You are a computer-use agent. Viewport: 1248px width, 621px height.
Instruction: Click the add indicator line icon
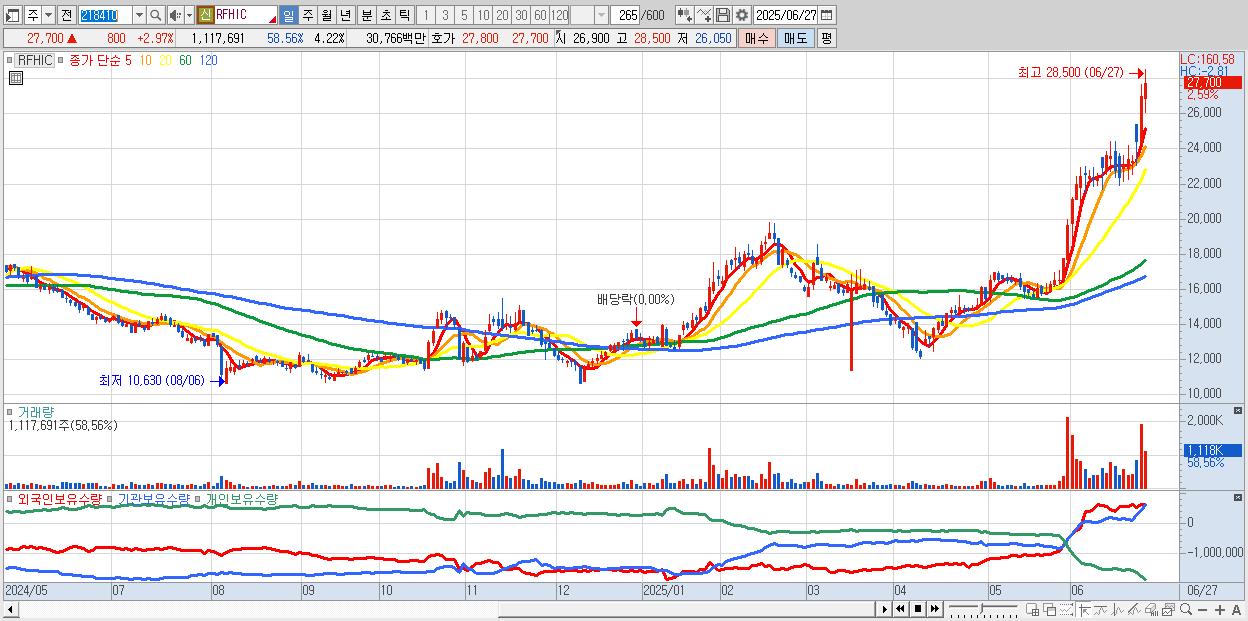[x=704, y=15]
